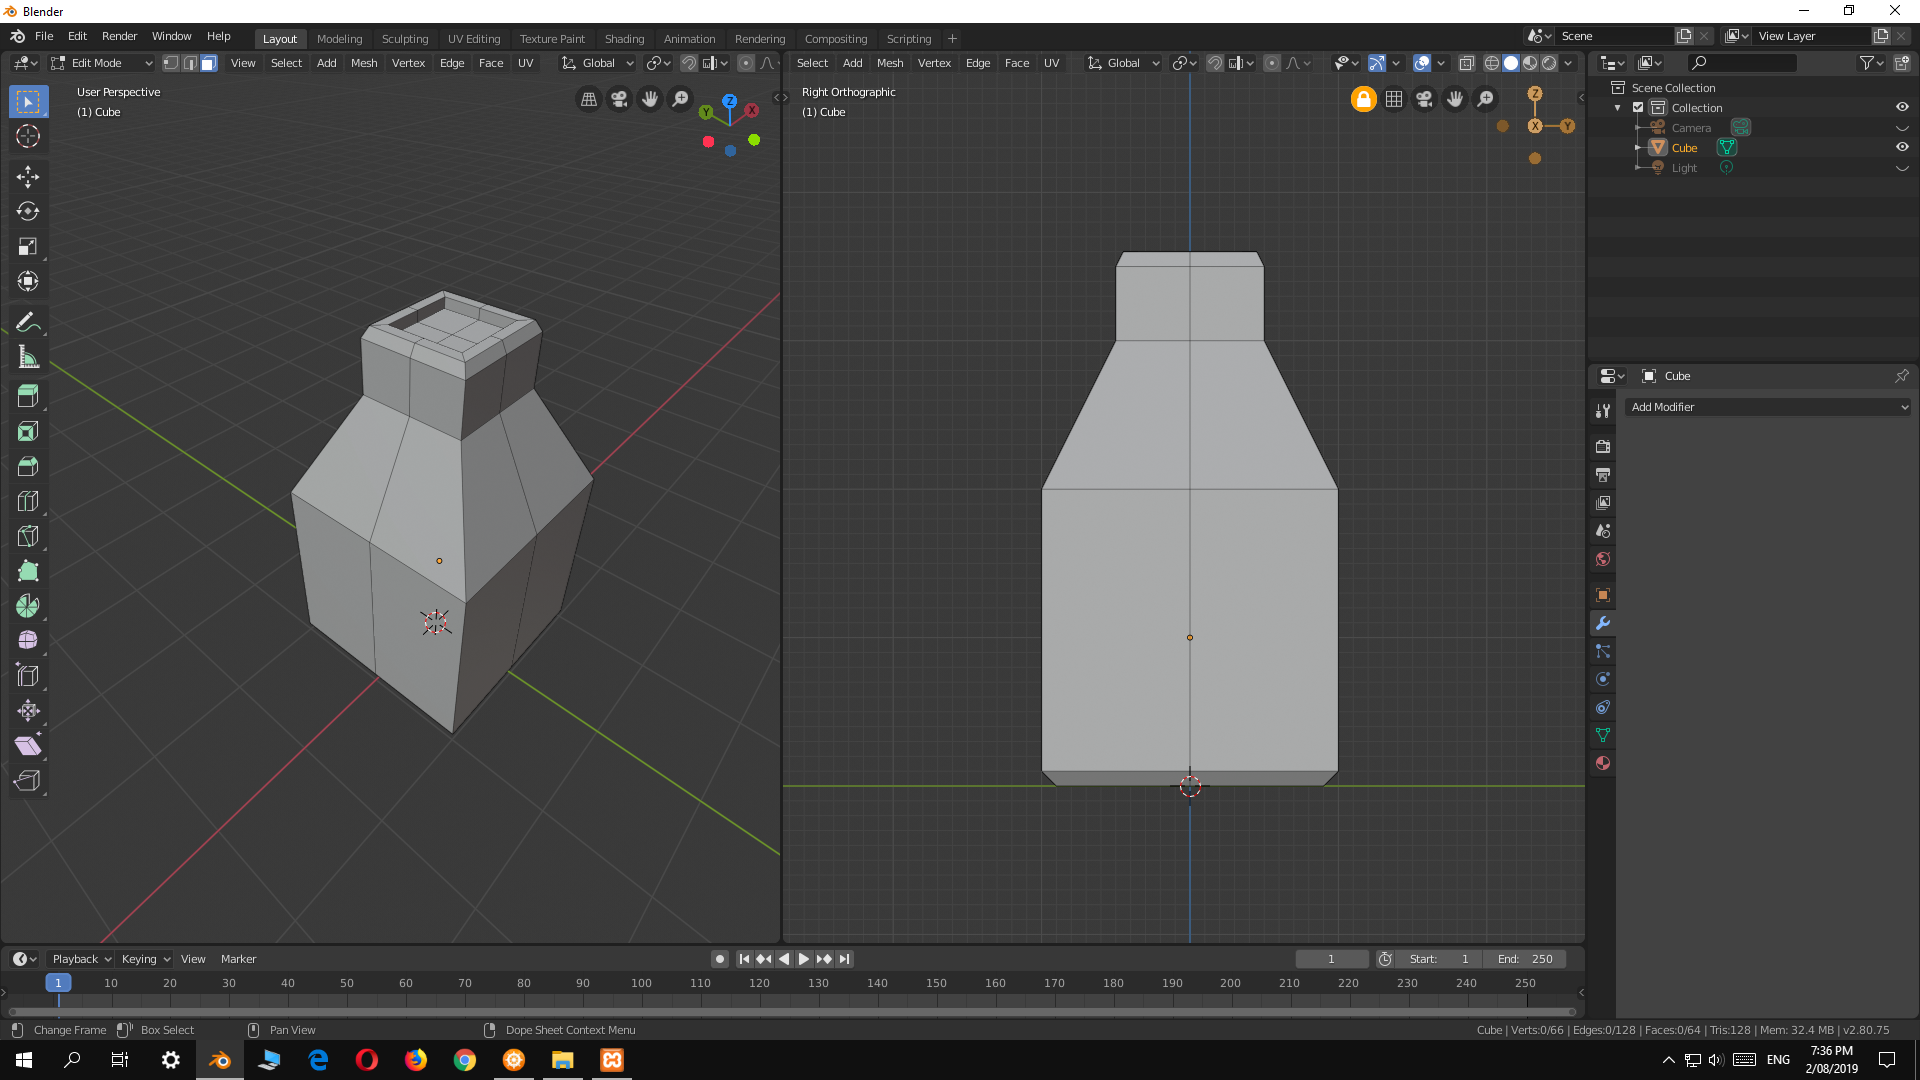Select the Move tool in left toolbar
This screenshot has width=1920, height=1080.
[x=28, y=177]
